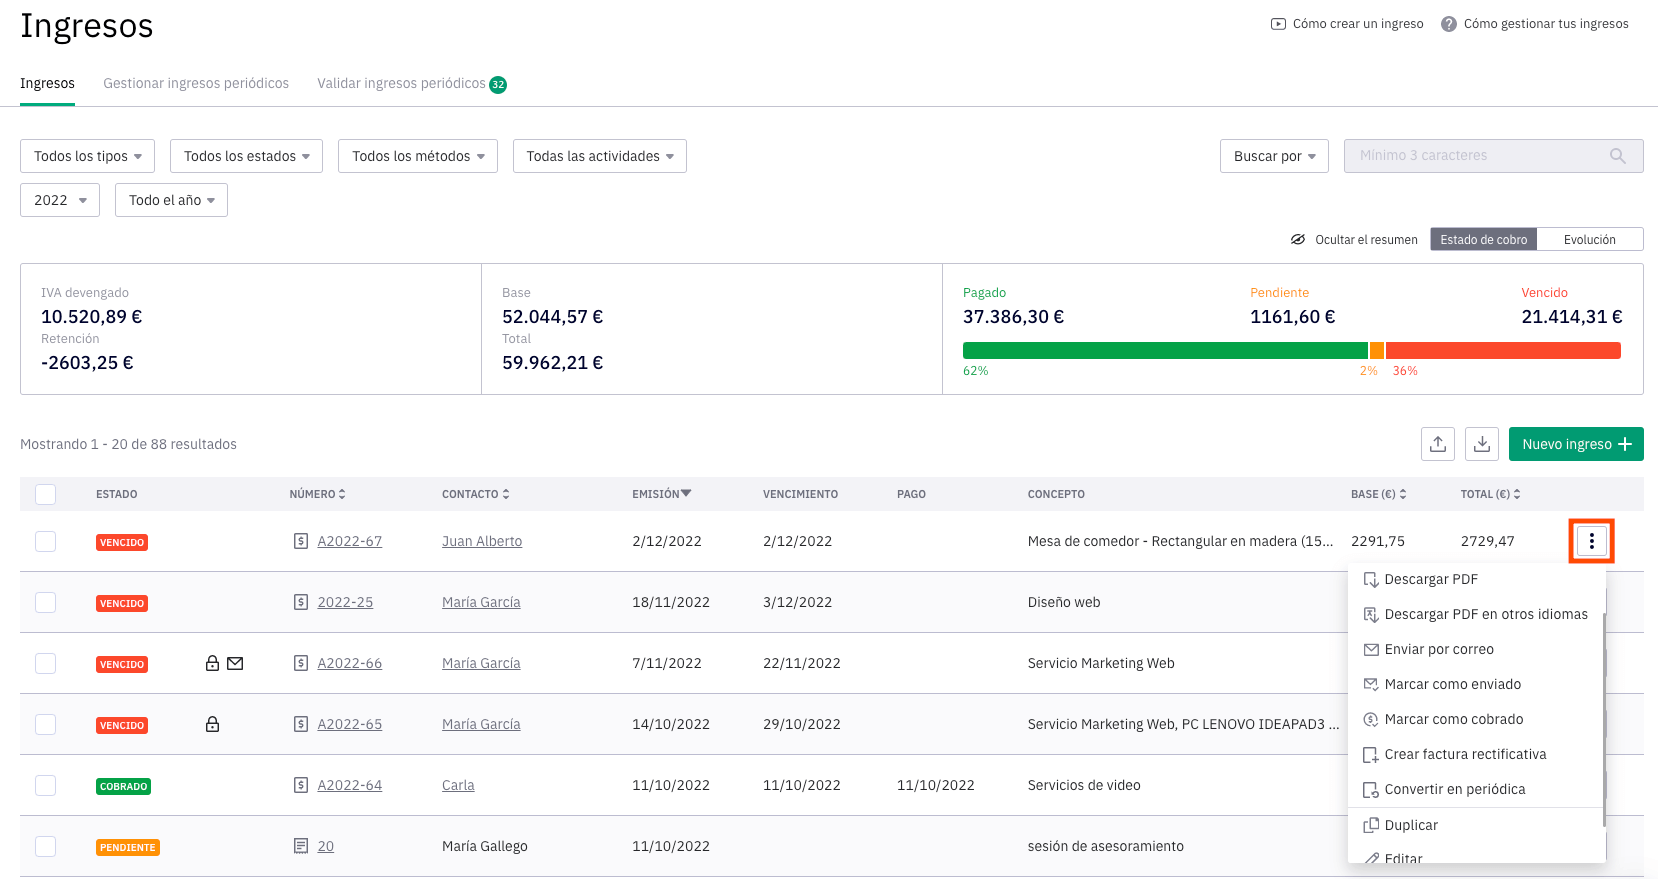Click the upload/export icon button
This screenshot has width=1658, height=879.
(1437, 444)
